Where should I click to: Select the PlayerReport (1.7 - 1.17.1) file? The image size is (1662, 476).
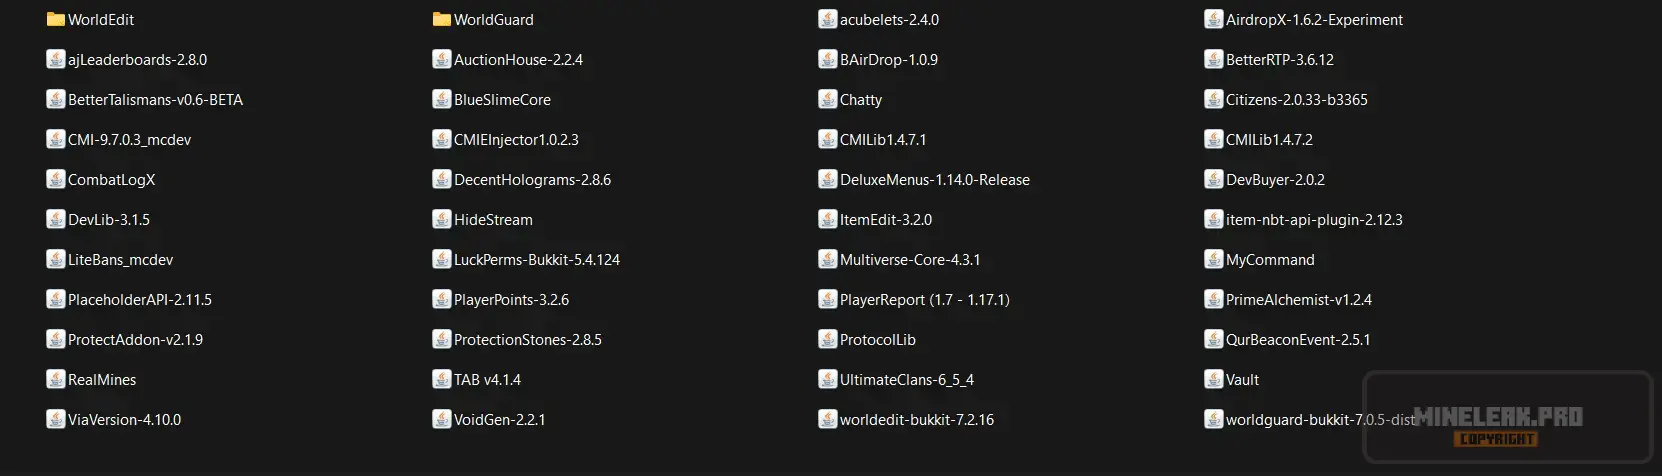click(x=924, y=300)
